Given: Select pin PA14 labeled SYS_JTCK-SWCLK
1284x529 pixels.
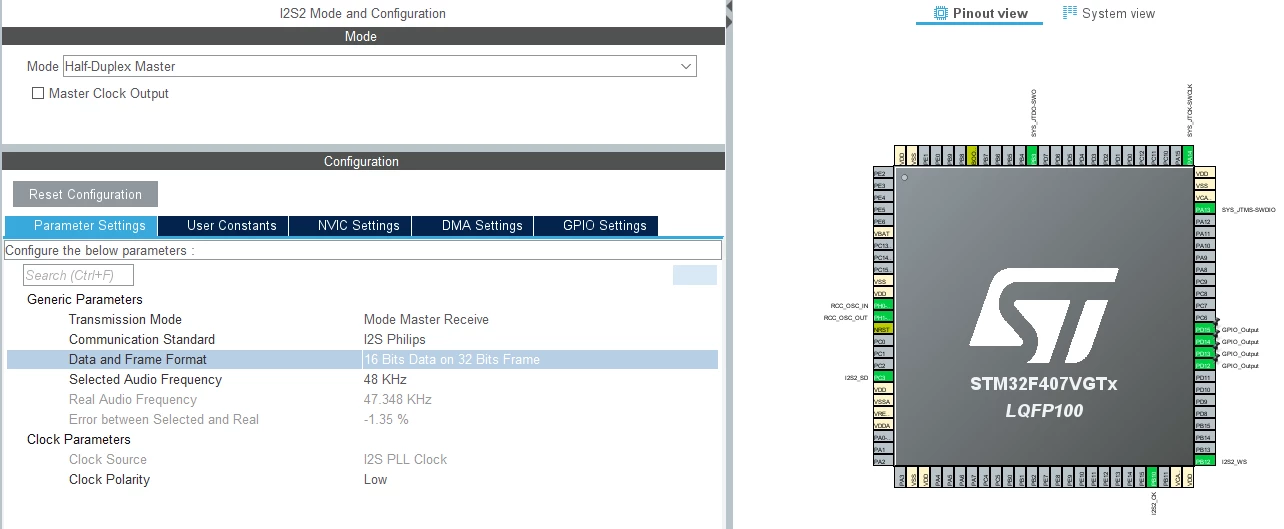Looking at the screenshot, I should pyautogui.click(x=1189, y=155).
